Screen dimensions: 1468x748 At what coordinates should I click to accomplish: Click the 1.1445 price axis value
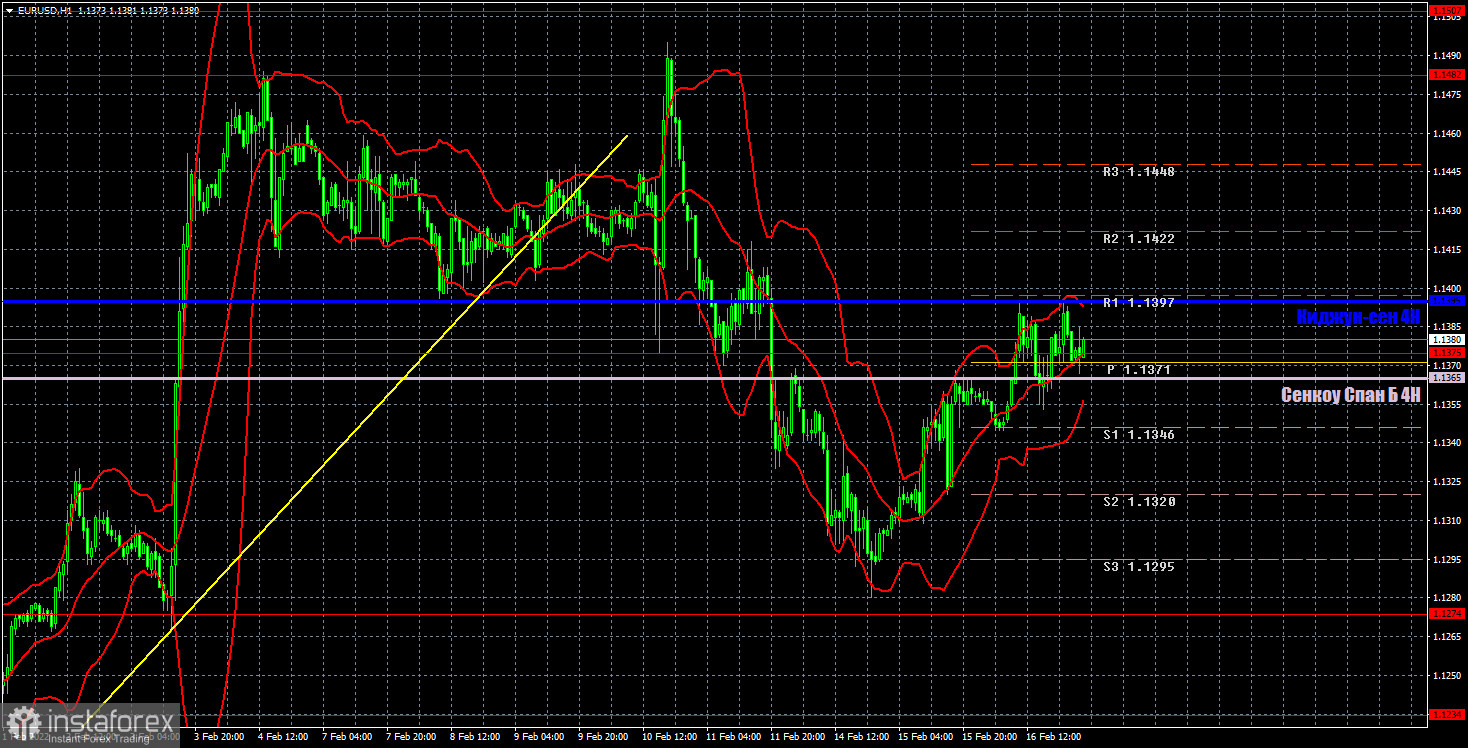click(1446, 172)
